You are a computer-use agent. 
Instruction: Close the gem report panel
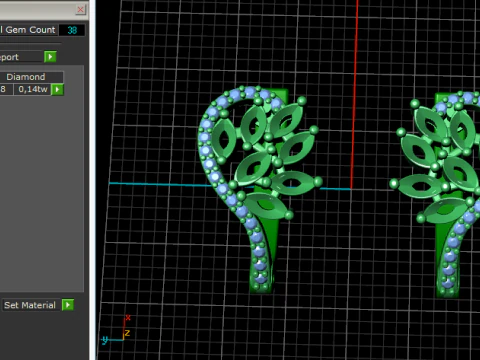[80, 9]
